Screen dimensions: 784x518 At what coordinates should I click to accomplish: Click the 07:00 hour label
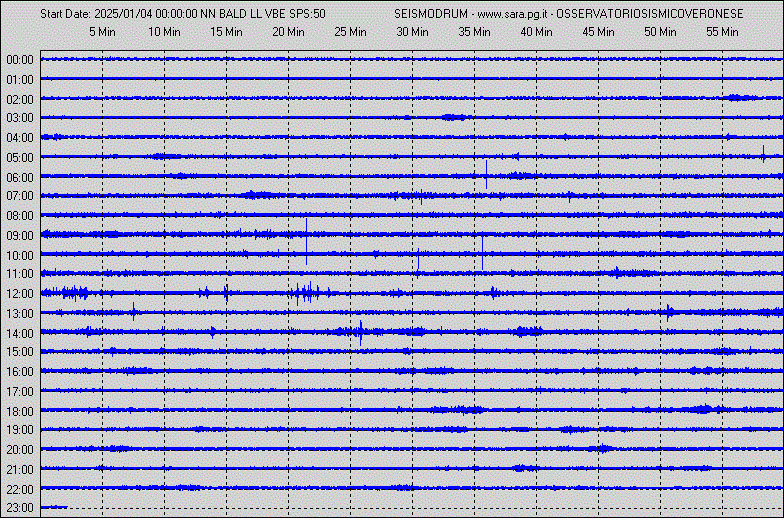[x=20, y=196]
